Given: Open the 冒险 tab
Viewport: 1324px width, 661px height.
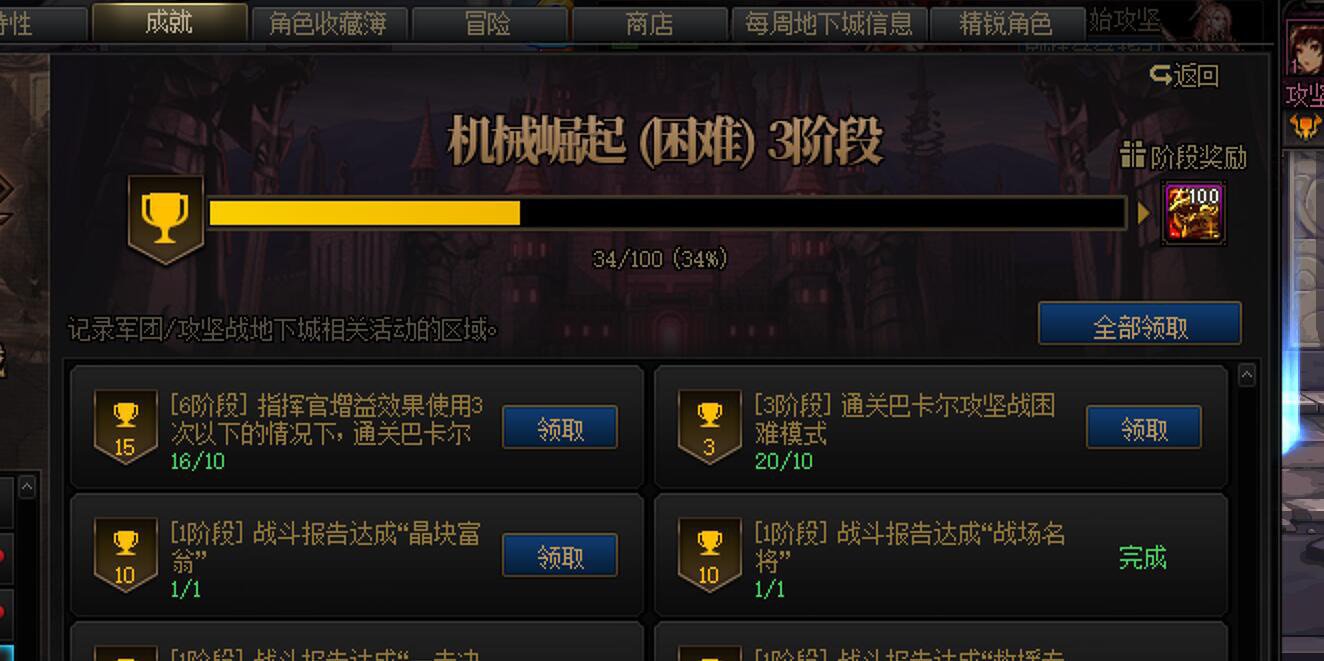Looking at the screenshot, I should [x=489, y=23].
